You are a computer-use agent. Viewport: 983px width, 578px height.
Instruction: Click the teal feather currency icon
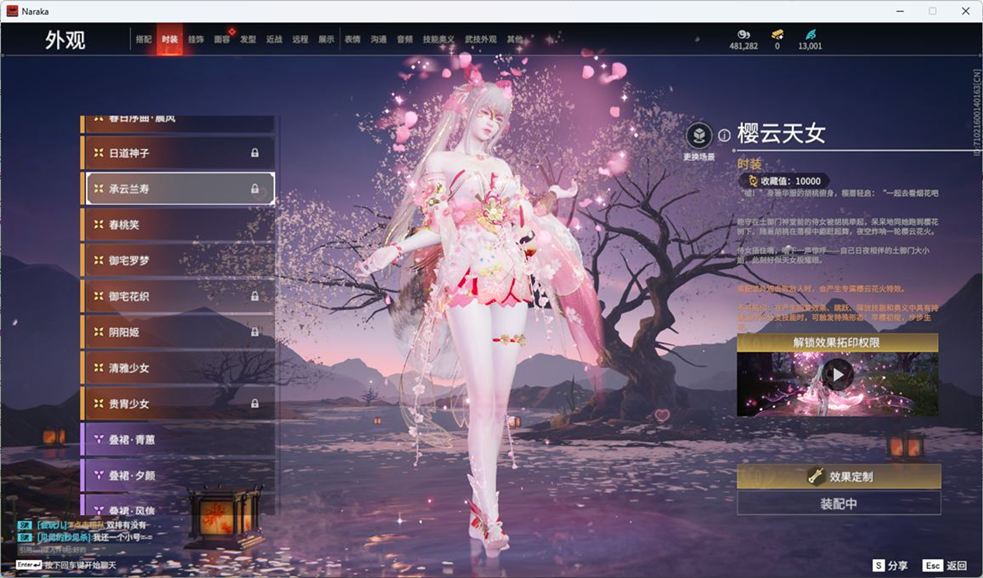[x=811, y=34]
